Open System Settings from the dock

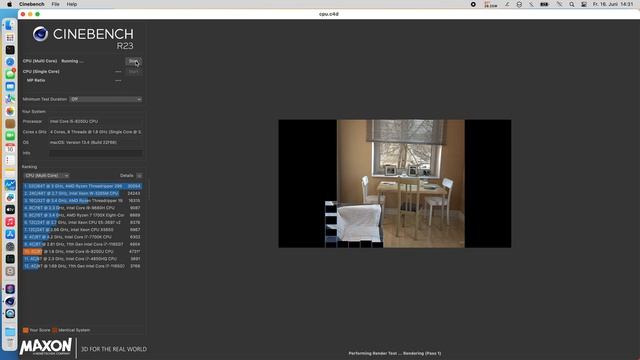pos(10,247)
